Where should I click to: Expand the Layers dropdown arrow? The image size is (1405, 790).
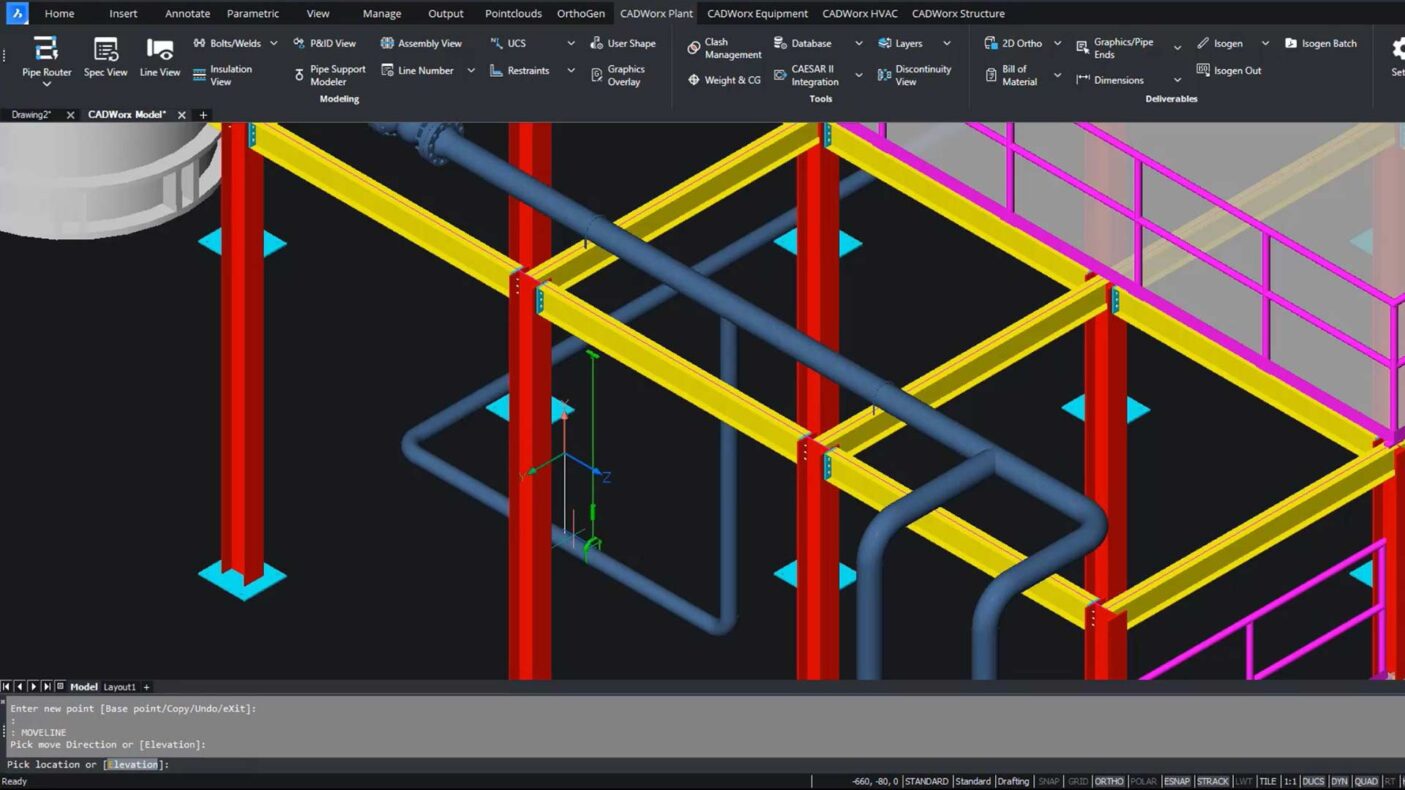(947, 43)
